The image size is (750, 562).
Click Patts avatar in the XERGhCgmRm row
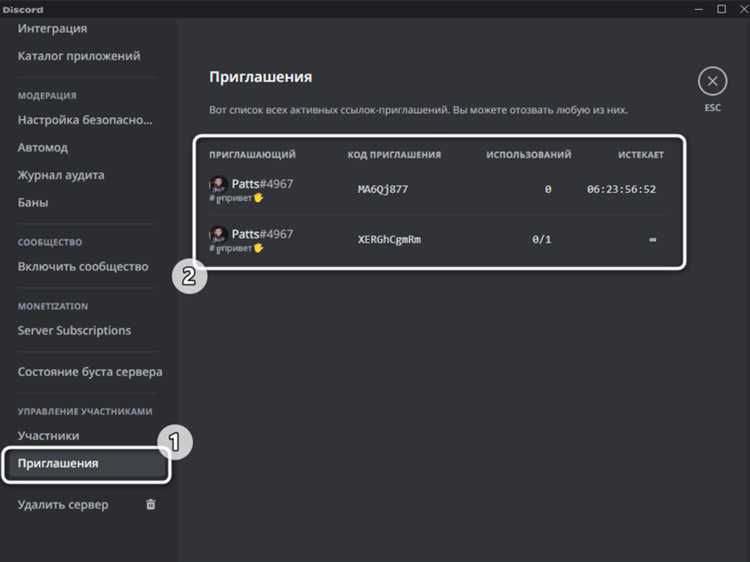tap(218, 234)
